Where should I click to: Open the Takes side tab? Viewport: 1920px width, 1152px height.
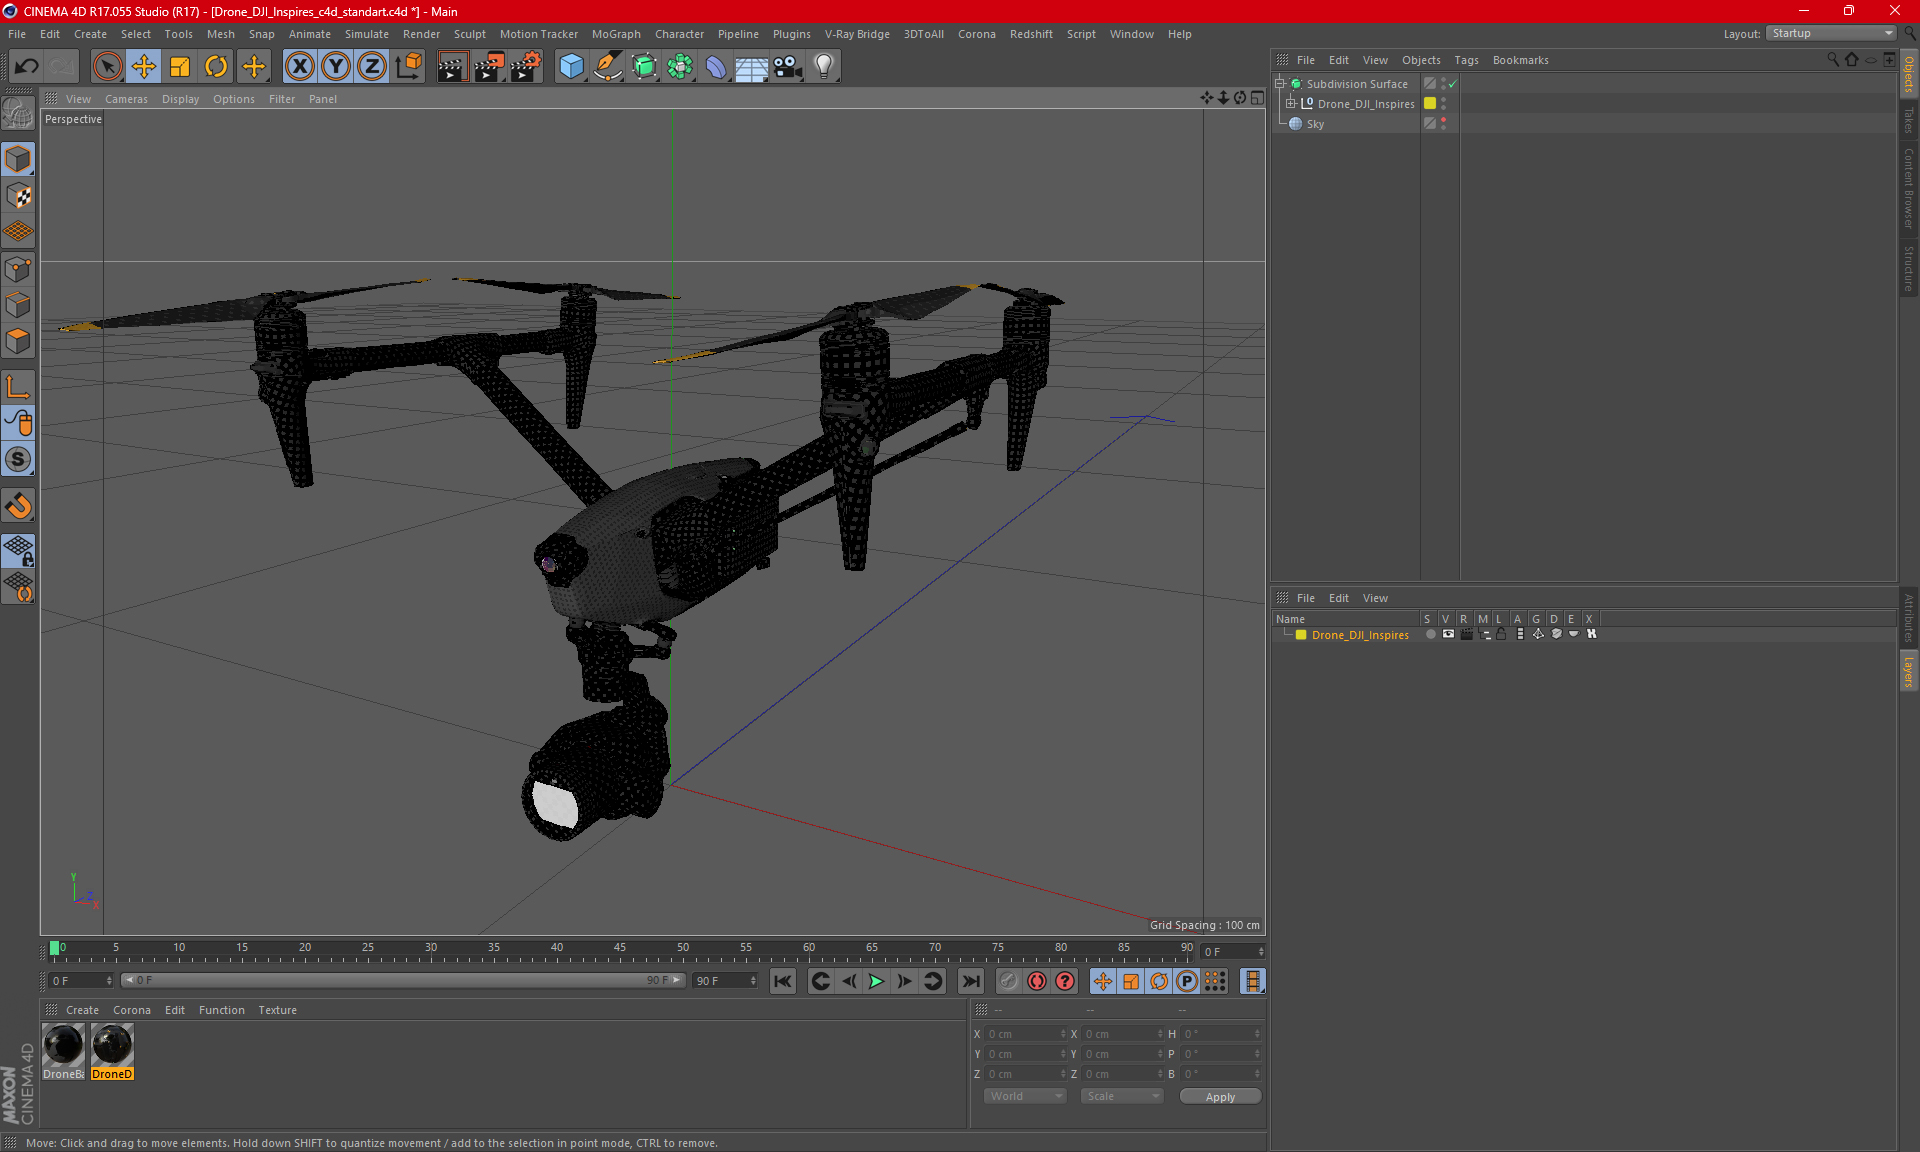click(1908, 120)
